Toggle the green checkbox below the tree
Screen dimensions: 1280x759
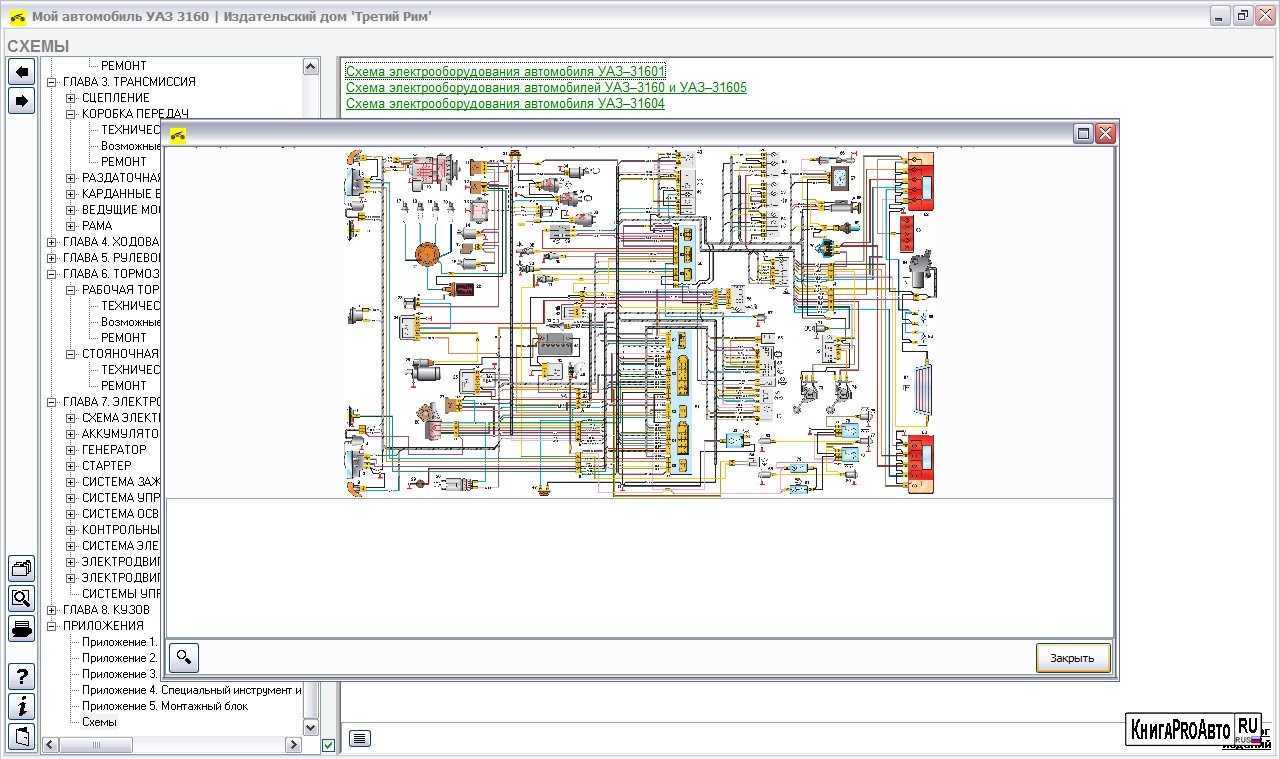point(328,745)
